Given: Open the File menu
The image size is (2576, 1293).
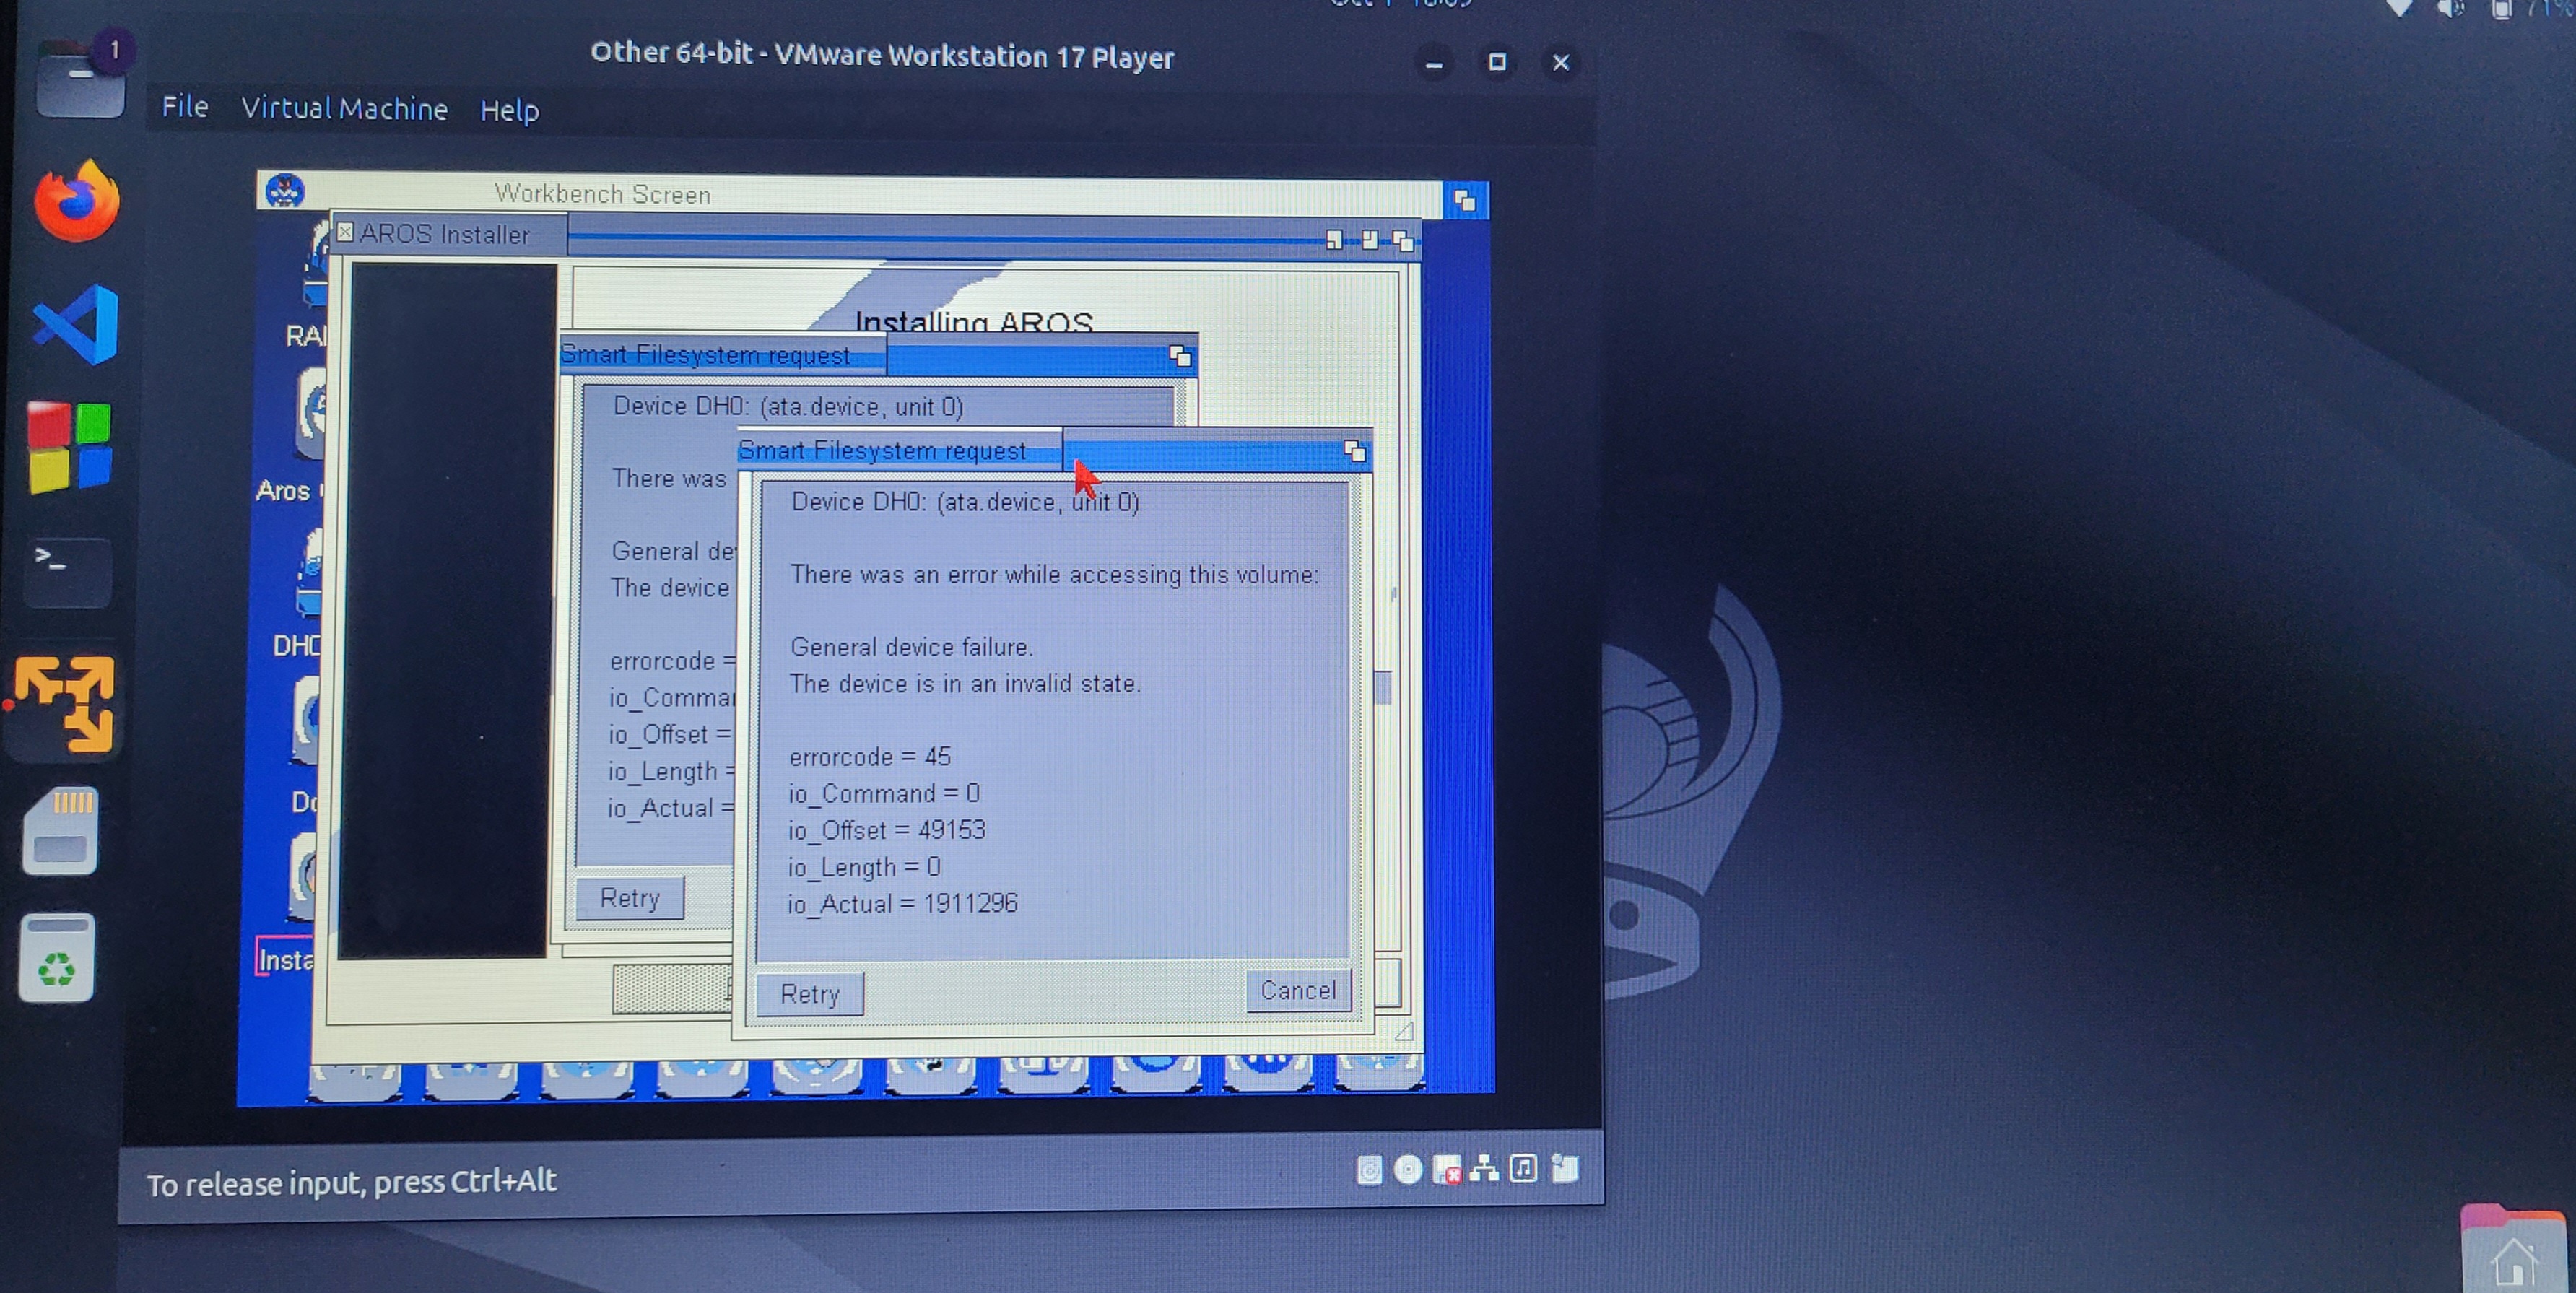Looking at the screenshot, I should click(x=185, y=107).
